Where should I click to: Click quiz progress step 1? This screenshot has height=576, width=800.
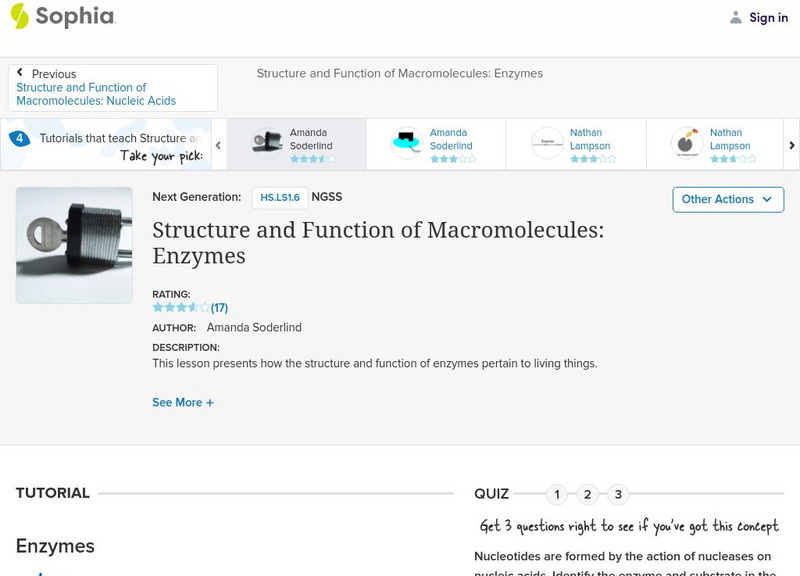557,493
